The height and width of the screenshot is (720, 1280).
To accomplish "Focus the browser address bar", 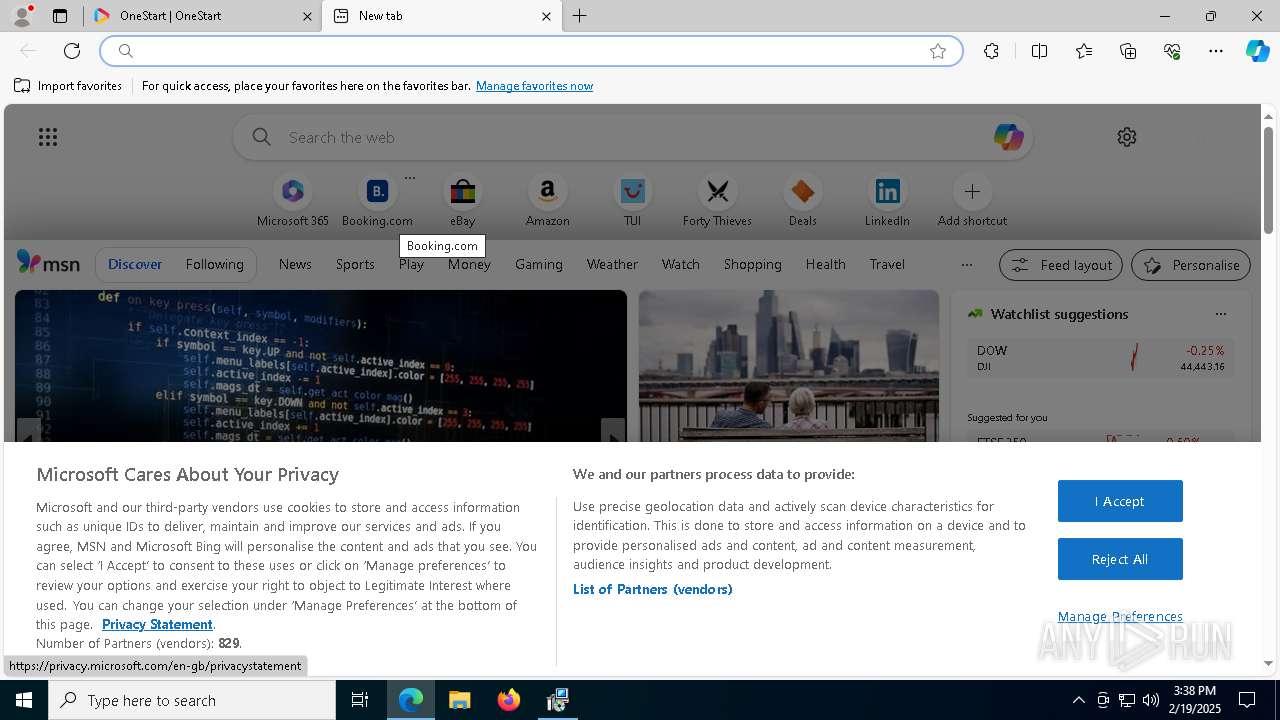I will click(530, 51).
